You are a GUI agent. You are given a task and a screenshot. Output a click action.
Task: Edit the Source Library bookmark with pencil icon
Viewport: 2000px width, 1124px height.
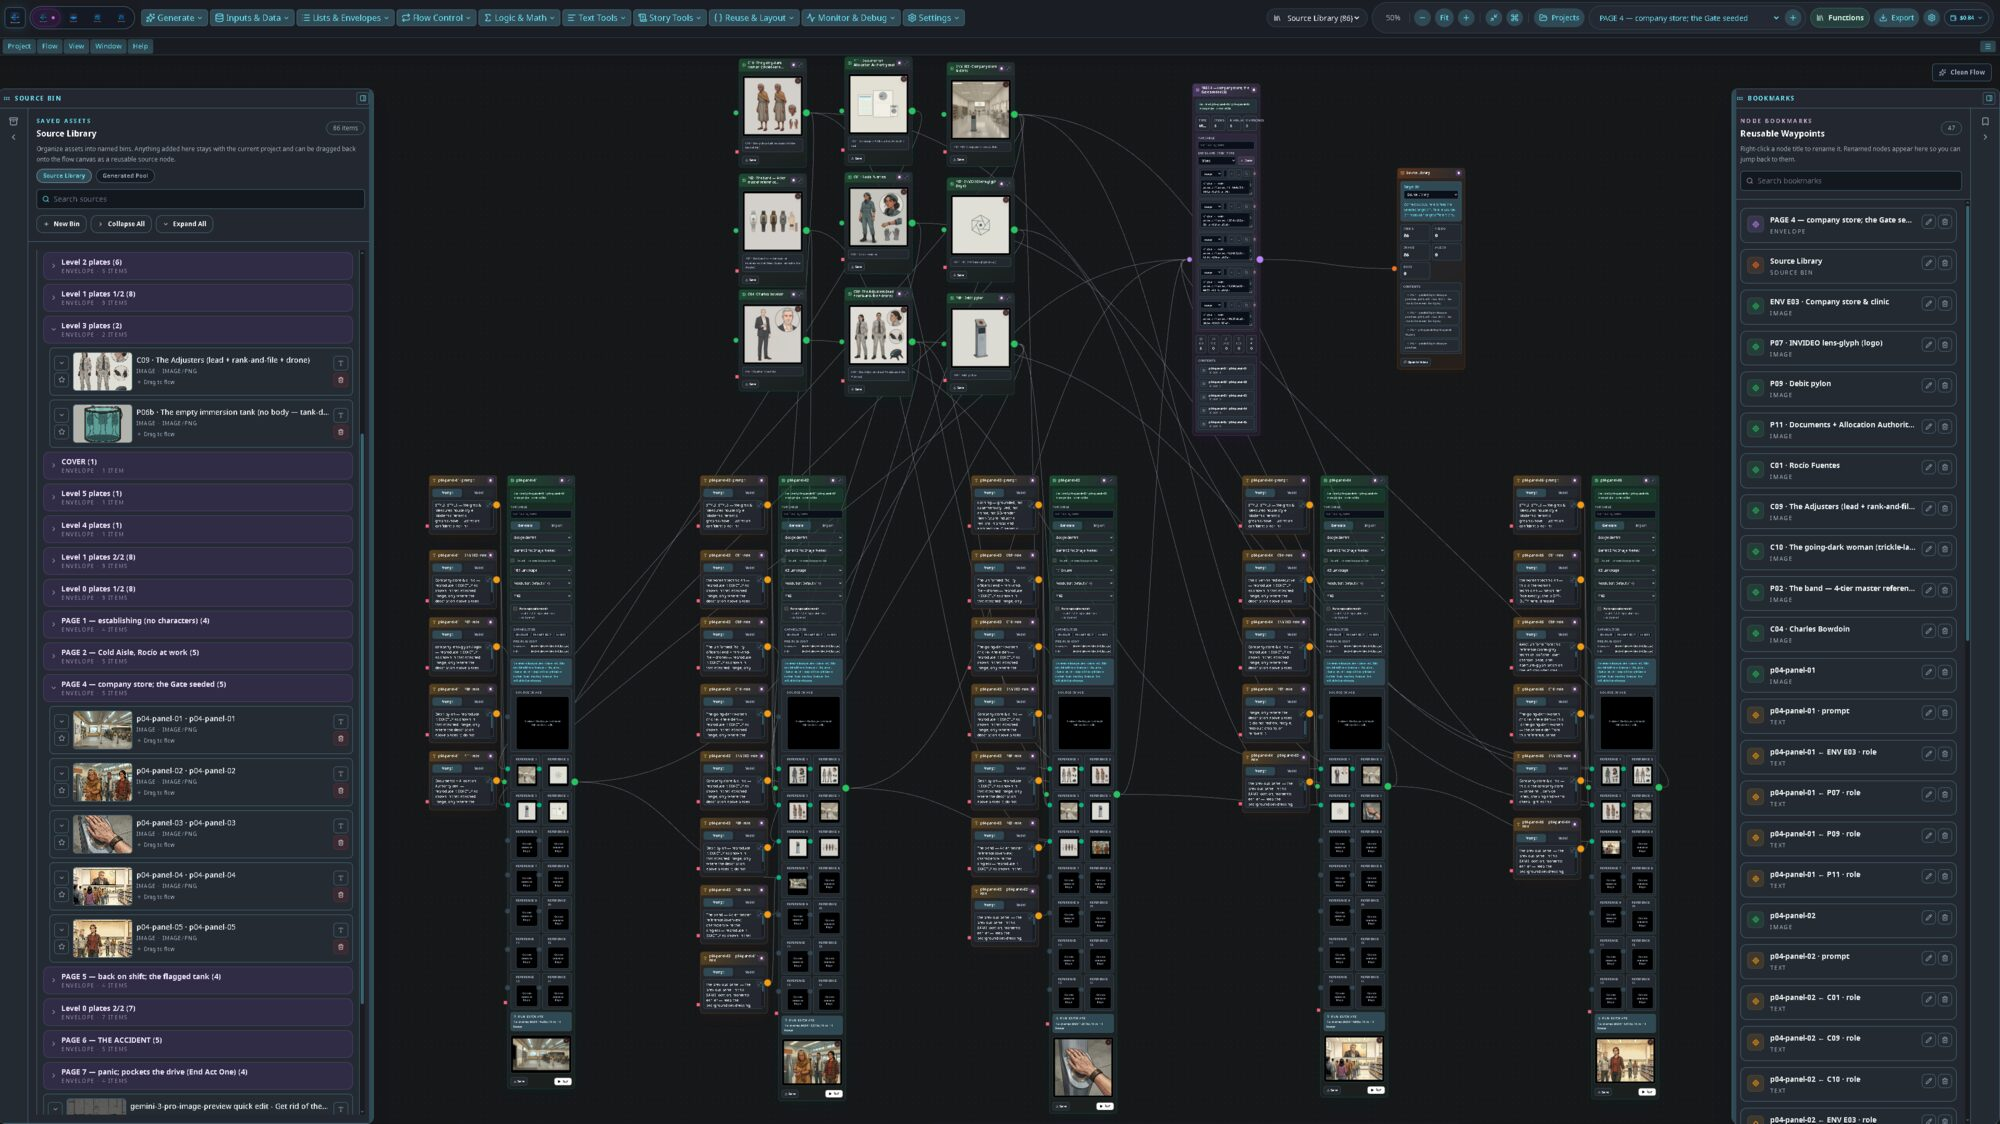point(1928,263)
